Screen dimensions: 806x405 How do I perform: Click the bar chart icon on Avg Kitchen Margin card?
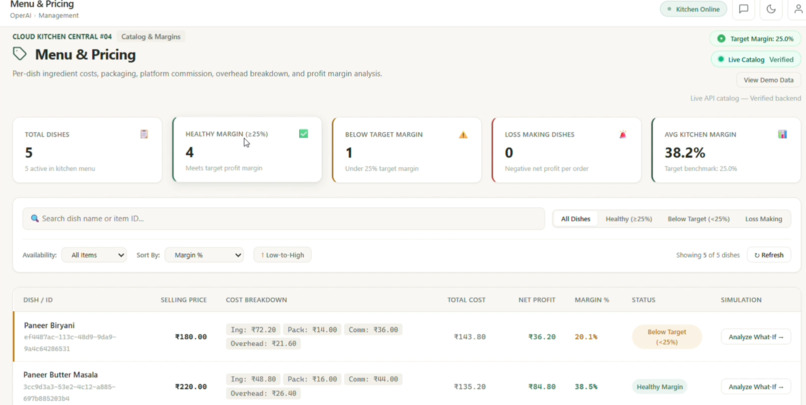[782, 134]
